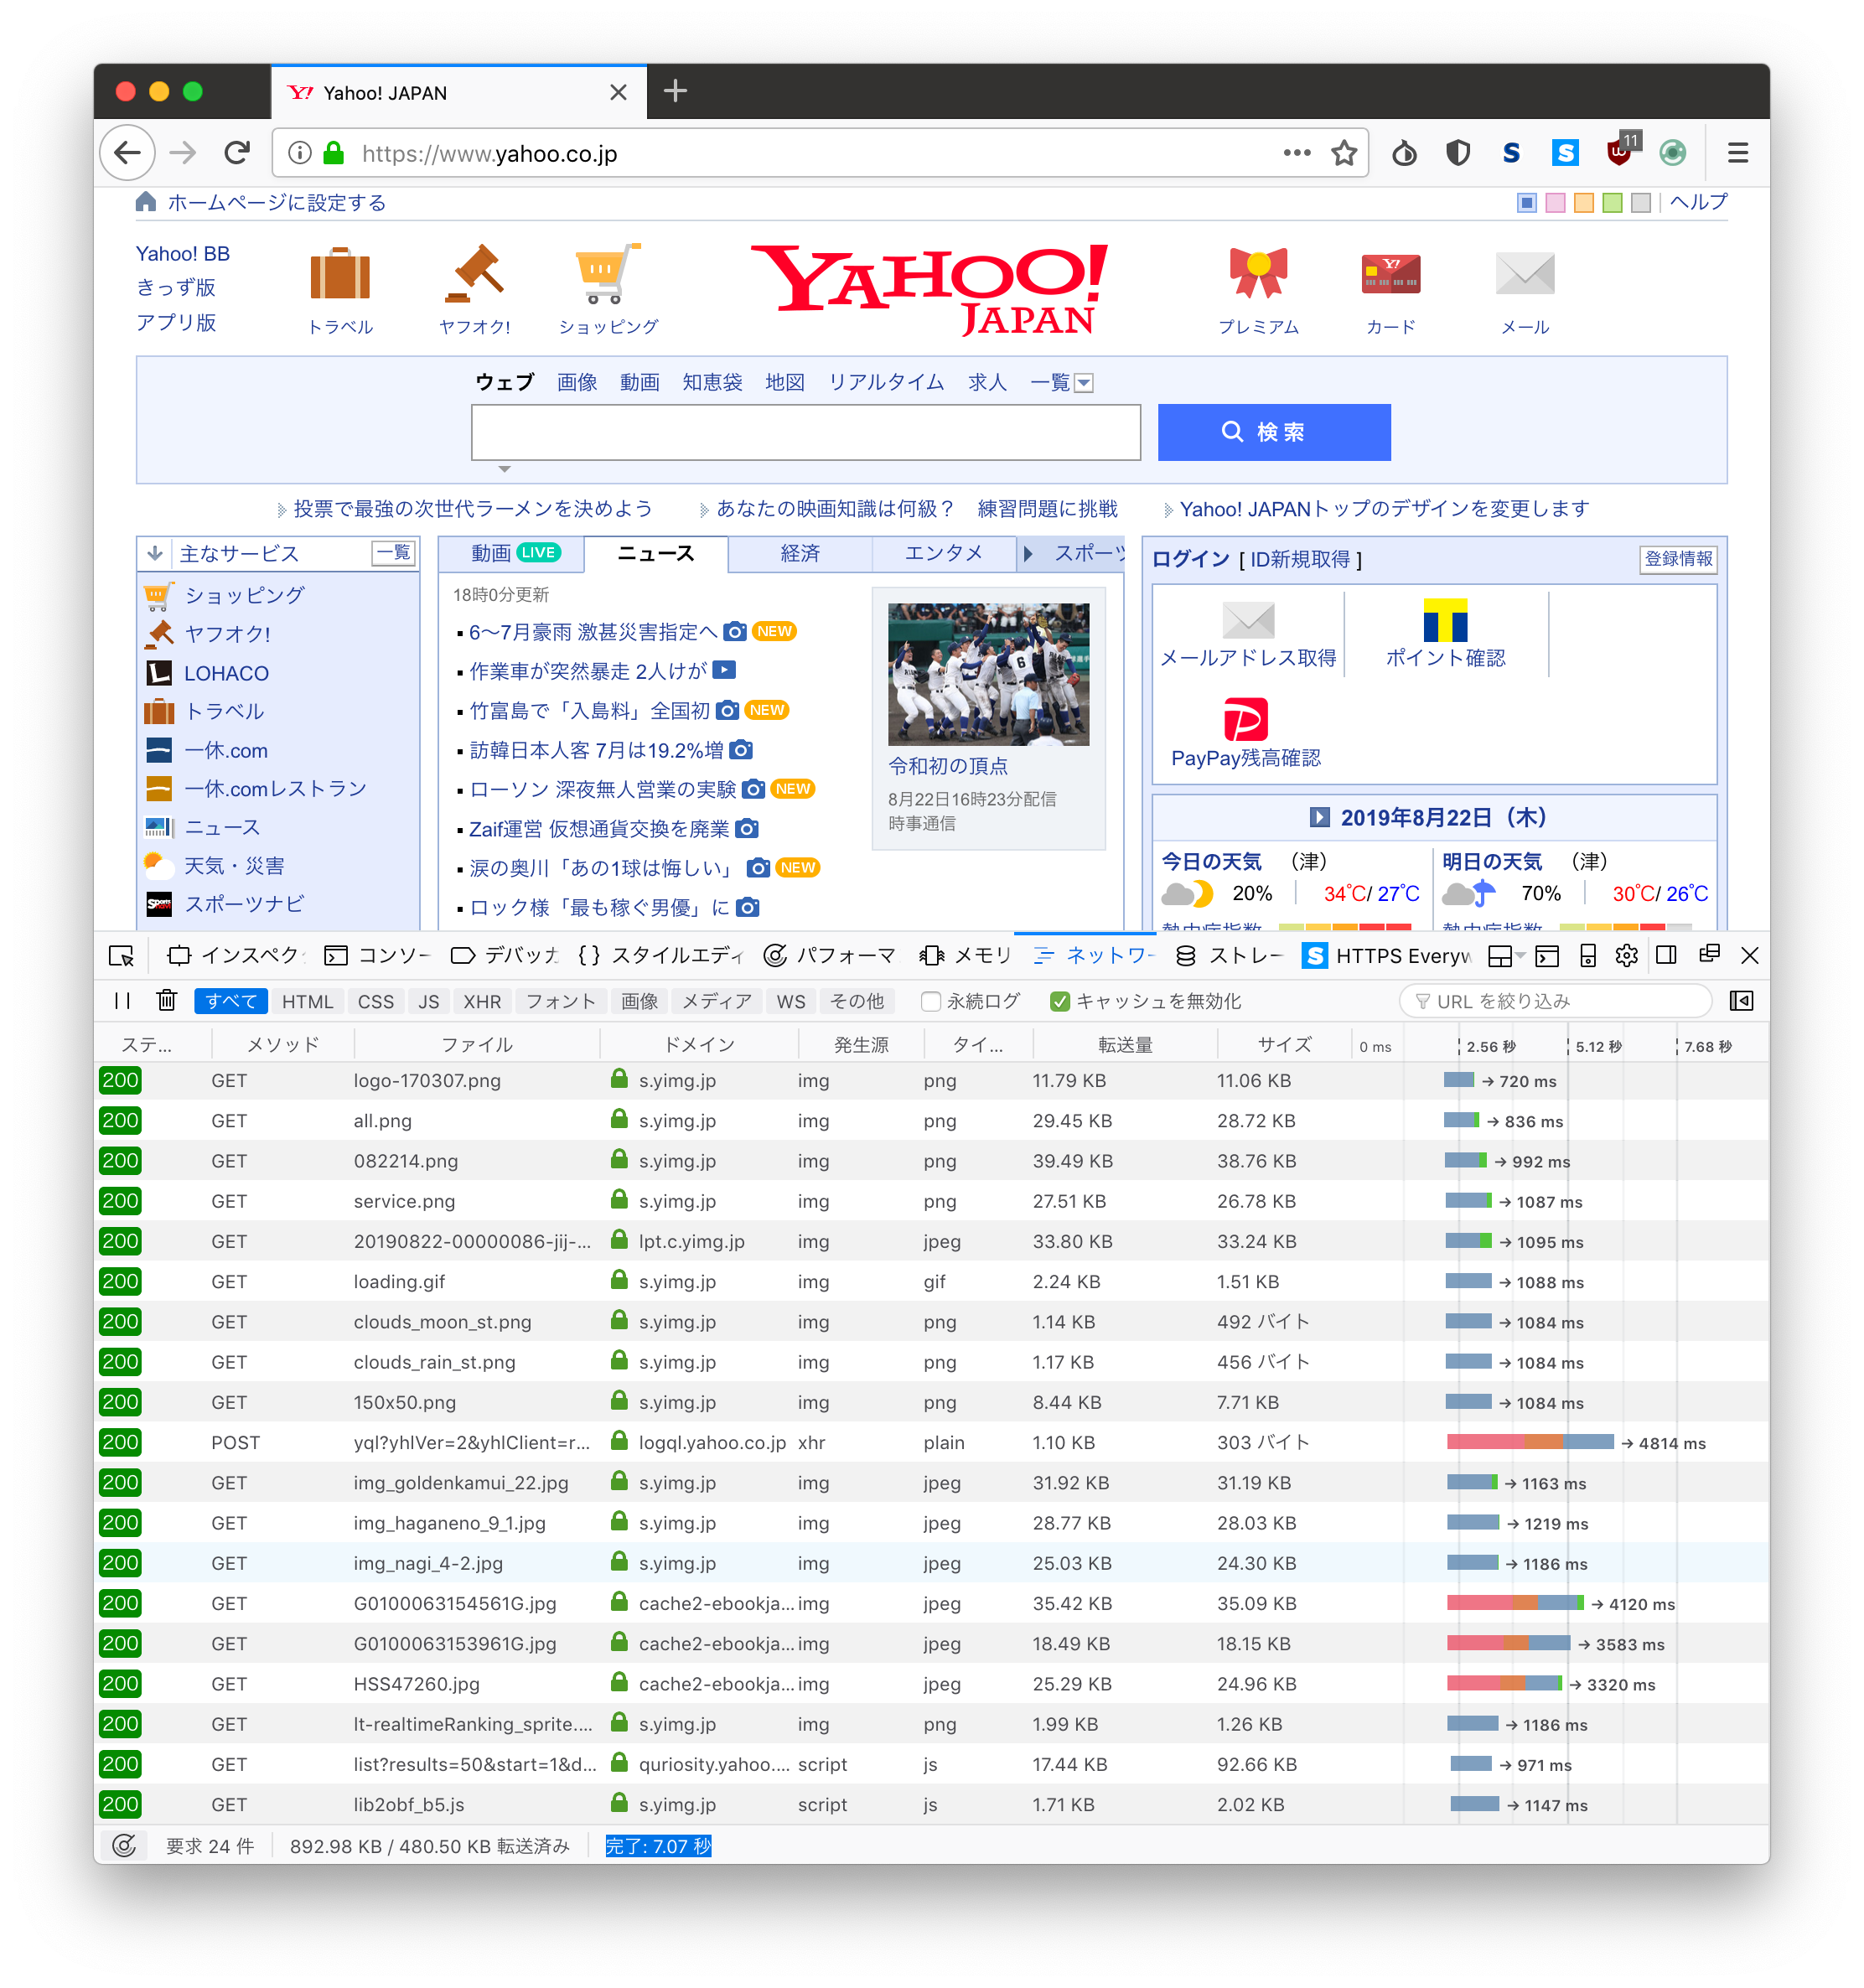Screen dimensions: 1864x1988
Task: Toggle responsive design mode icon
Action: coord(1587,956)
